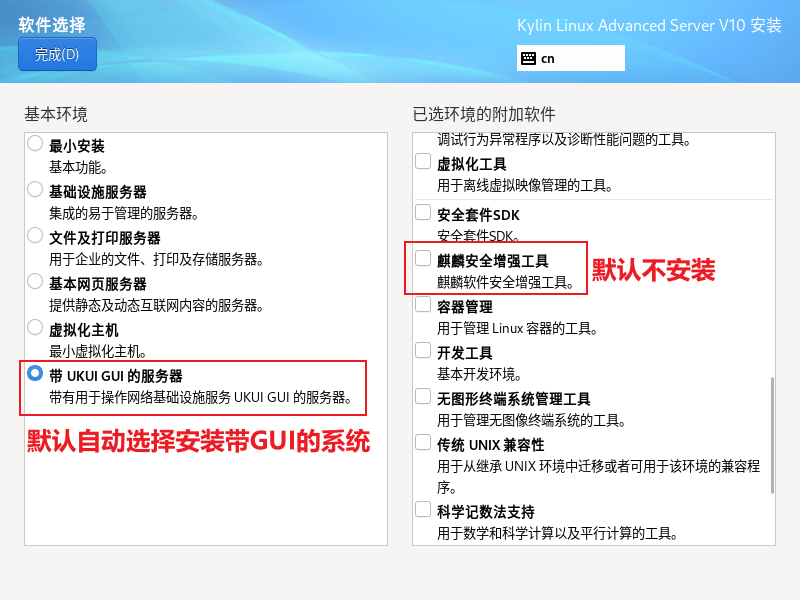The height and width of the screenshot is (600, 800).
Task: Open the cn keyboard layout indicator
Action: click(570, 58)
